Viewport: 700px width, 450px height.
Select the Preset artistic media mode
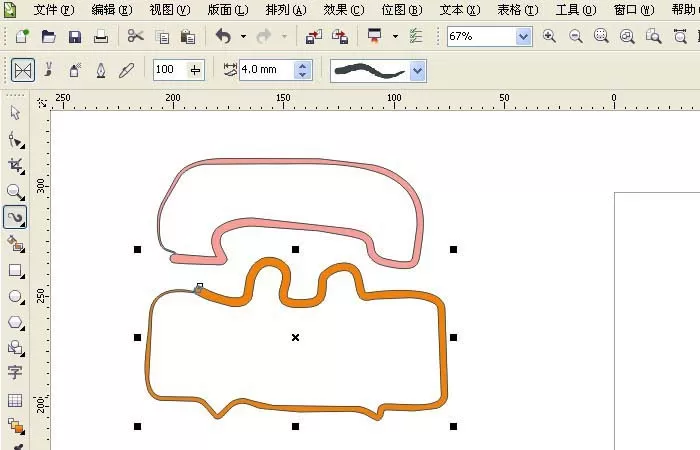pos(23,70)
